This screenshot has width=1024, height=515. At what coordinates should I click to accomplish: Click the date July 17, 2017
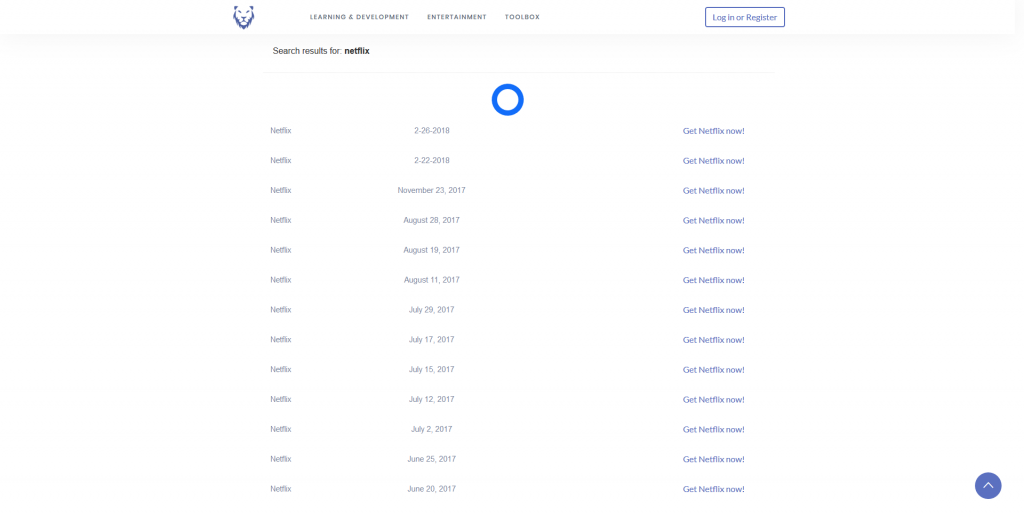[432, 340]
